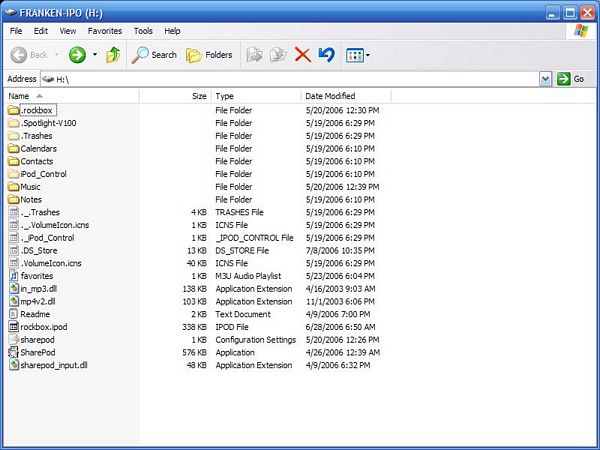This screenshot has width=600, height=450.
Task: Click the 576 KB size value
Action: pyautogui.click(x=194, y=352)
